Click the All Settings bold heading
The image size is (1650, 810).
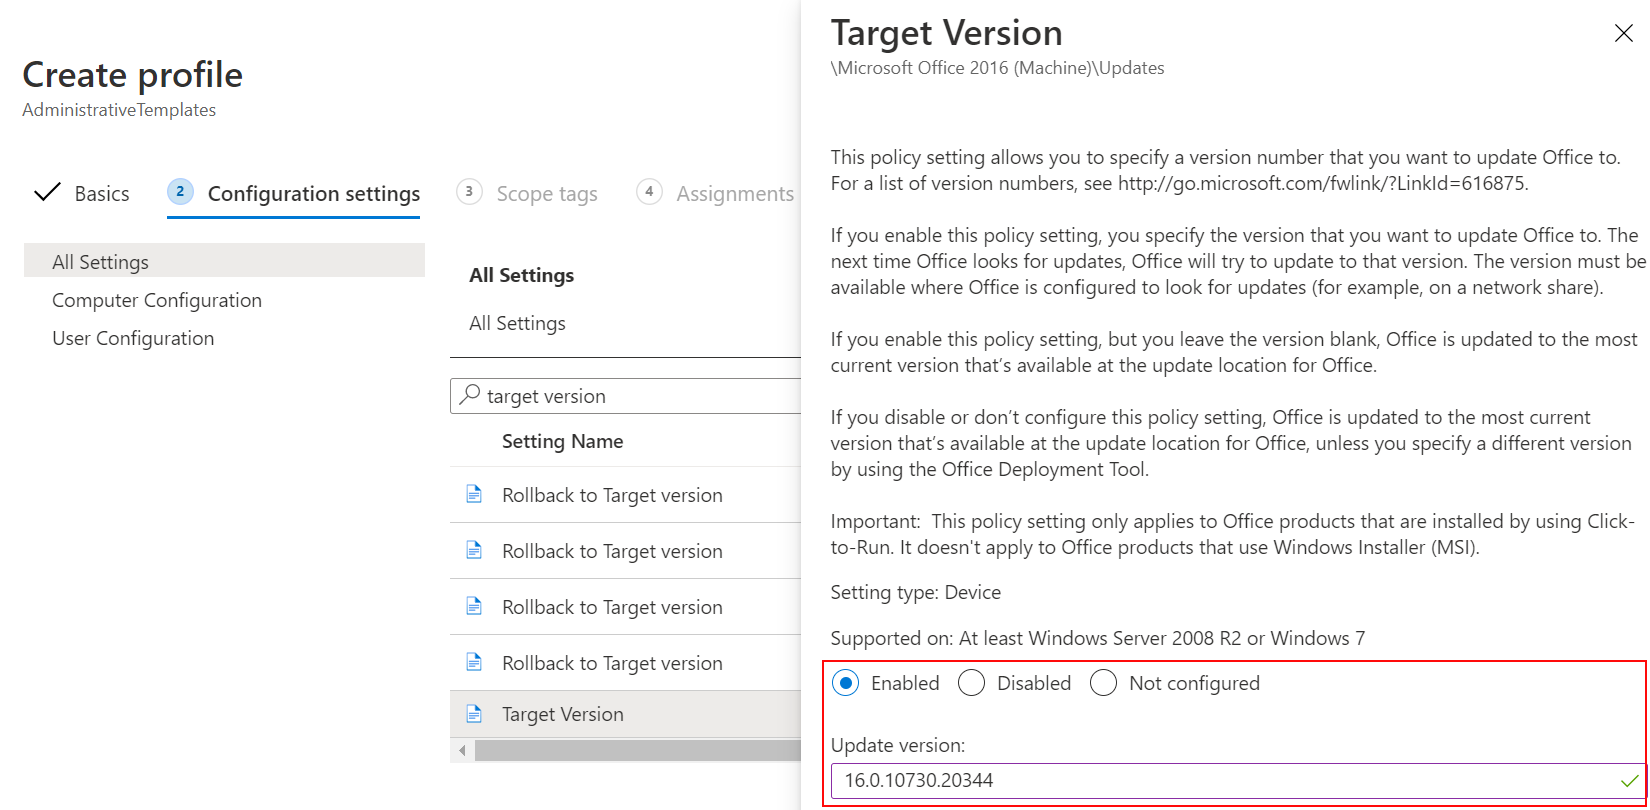pyautogui.click(x=521, y=275)
